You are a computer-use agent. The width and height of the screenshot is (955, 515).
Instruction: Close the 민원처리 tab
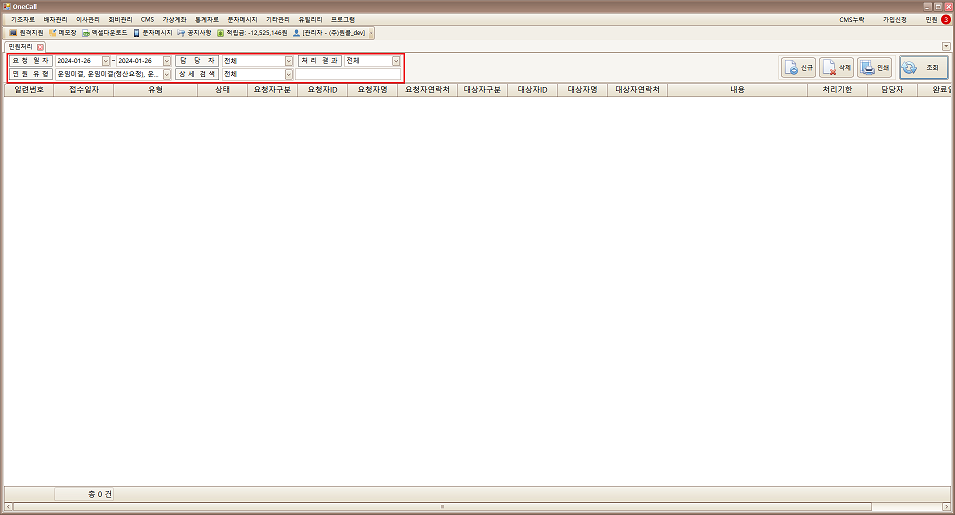click(41, 47)
